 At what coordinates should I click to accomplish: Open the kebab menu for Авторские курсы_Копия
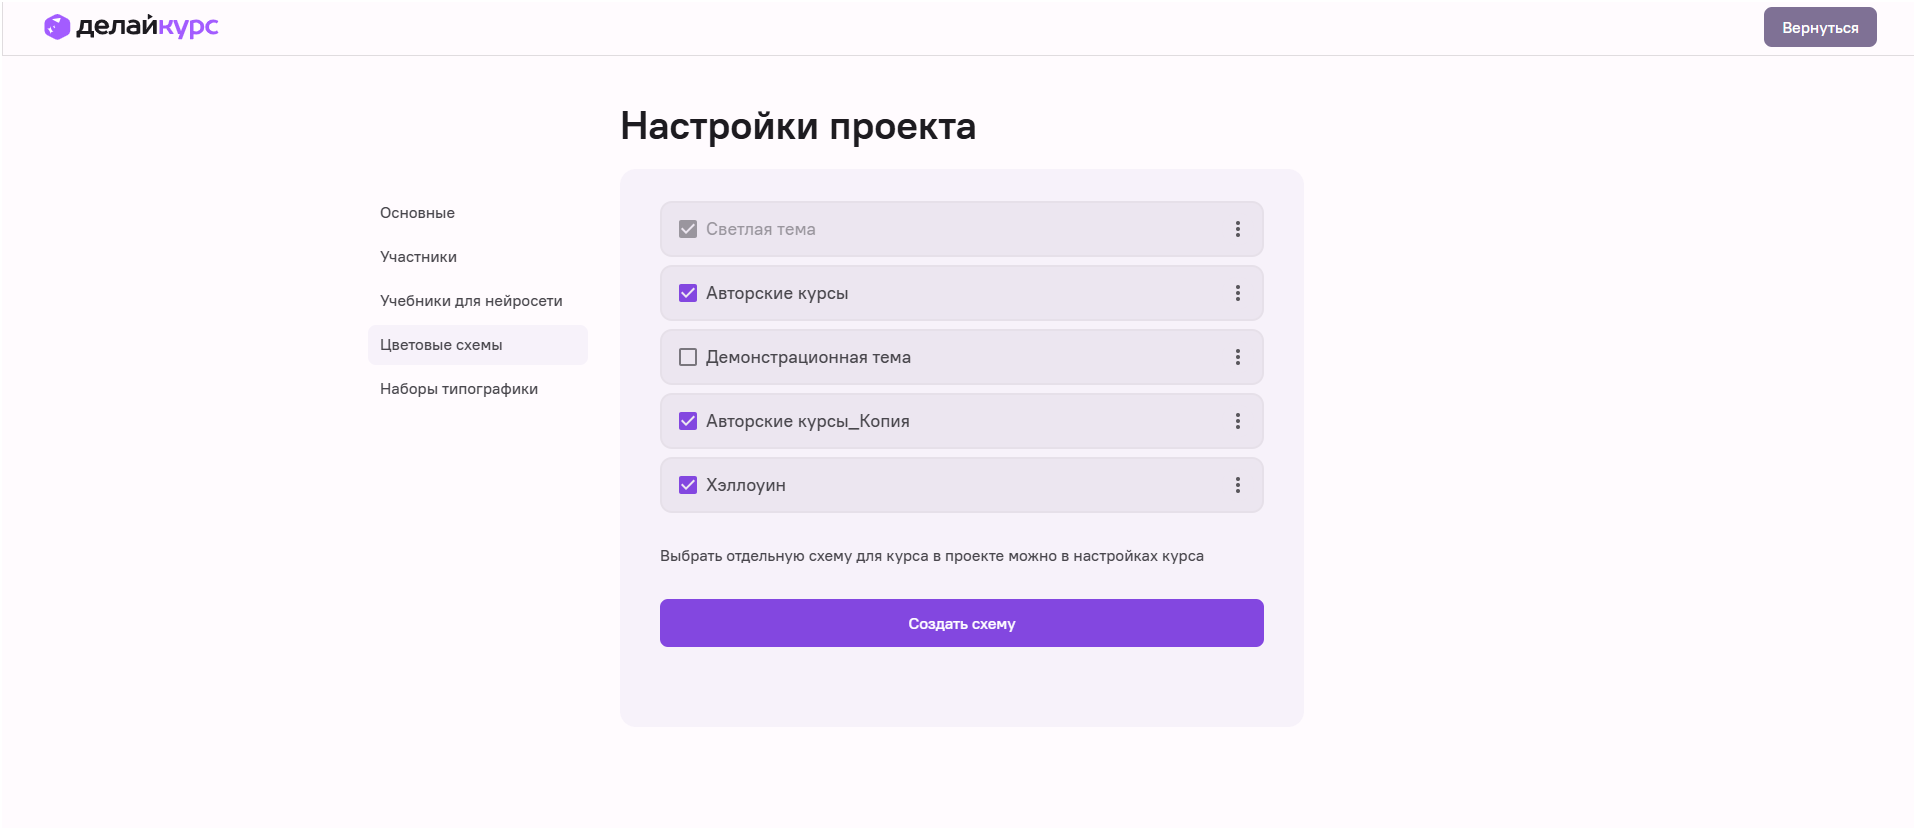[1238, 421]
